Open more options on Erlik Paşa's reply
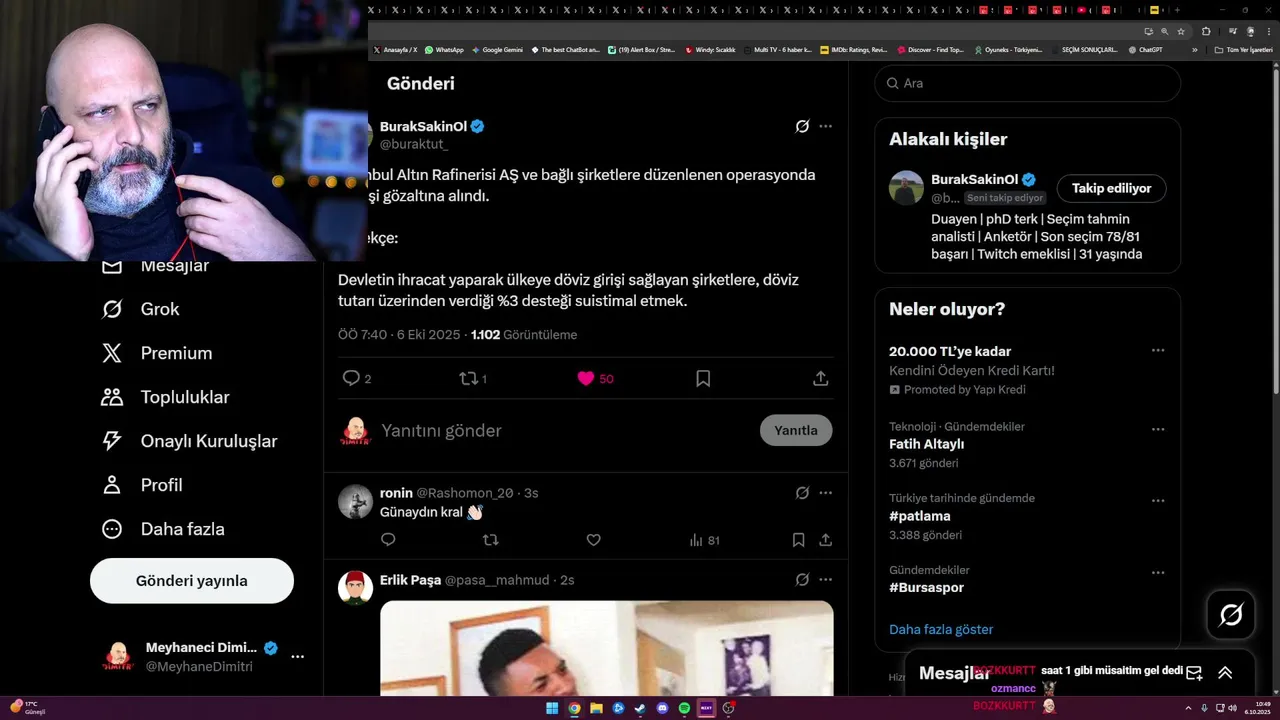This screenshot has height=720, width=1280. point(825,580)
